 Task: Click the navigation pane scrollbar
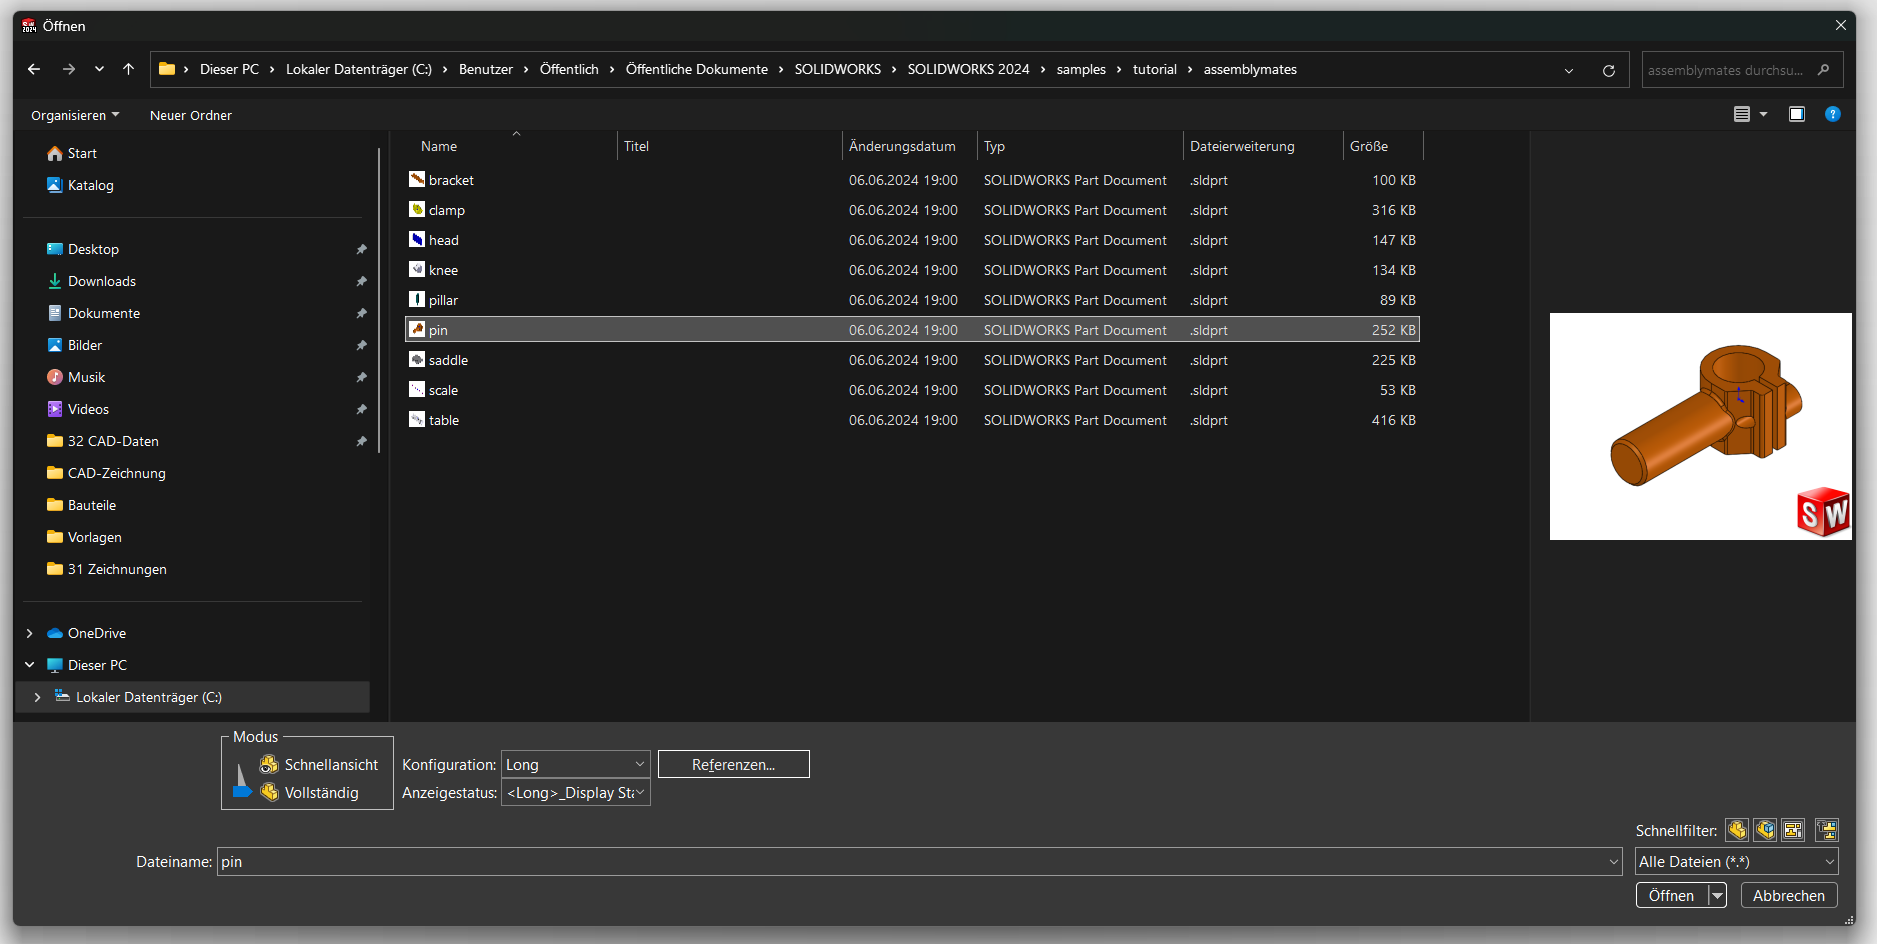click(x=379, y=300)
